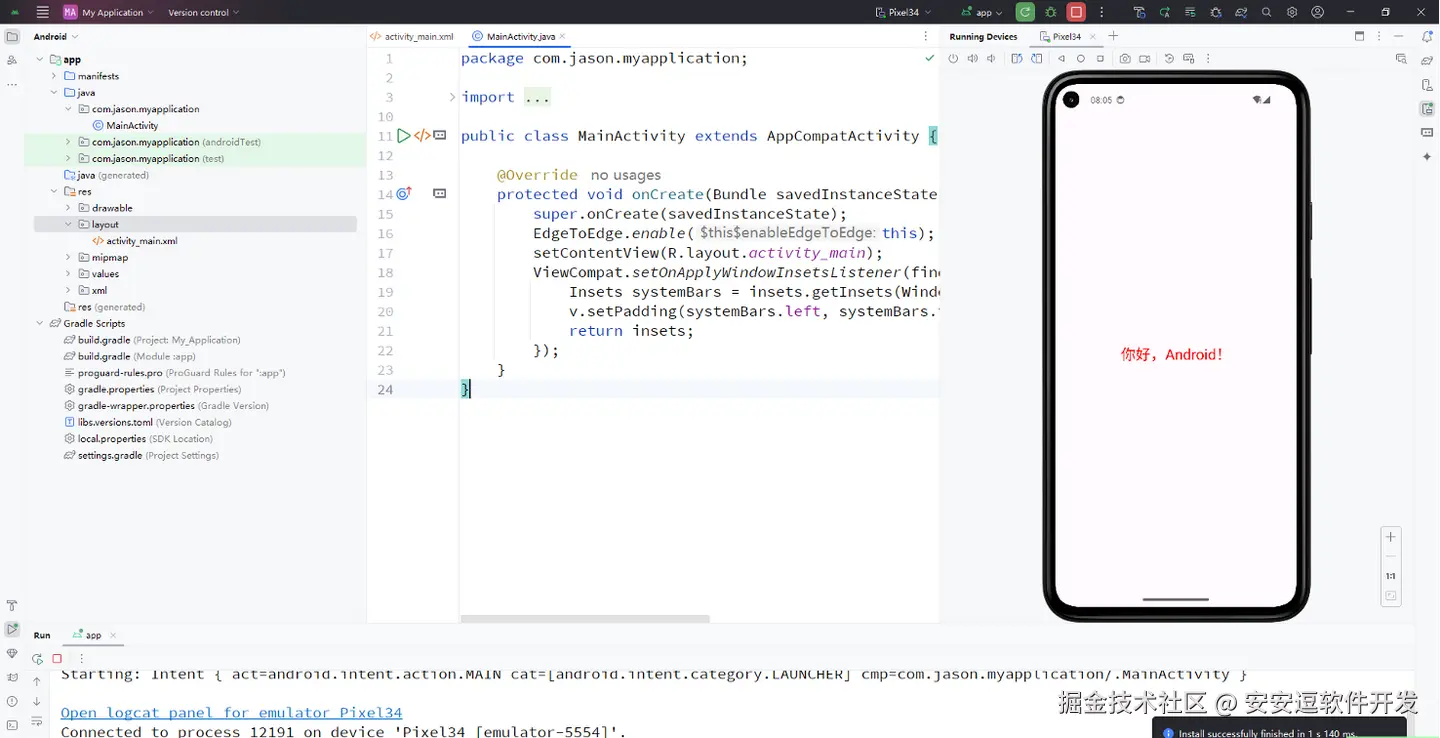Open the app run configuration dropdown
Viewport: 1440px width, 738px height.
pyautogui.click(x=982, y=12)
